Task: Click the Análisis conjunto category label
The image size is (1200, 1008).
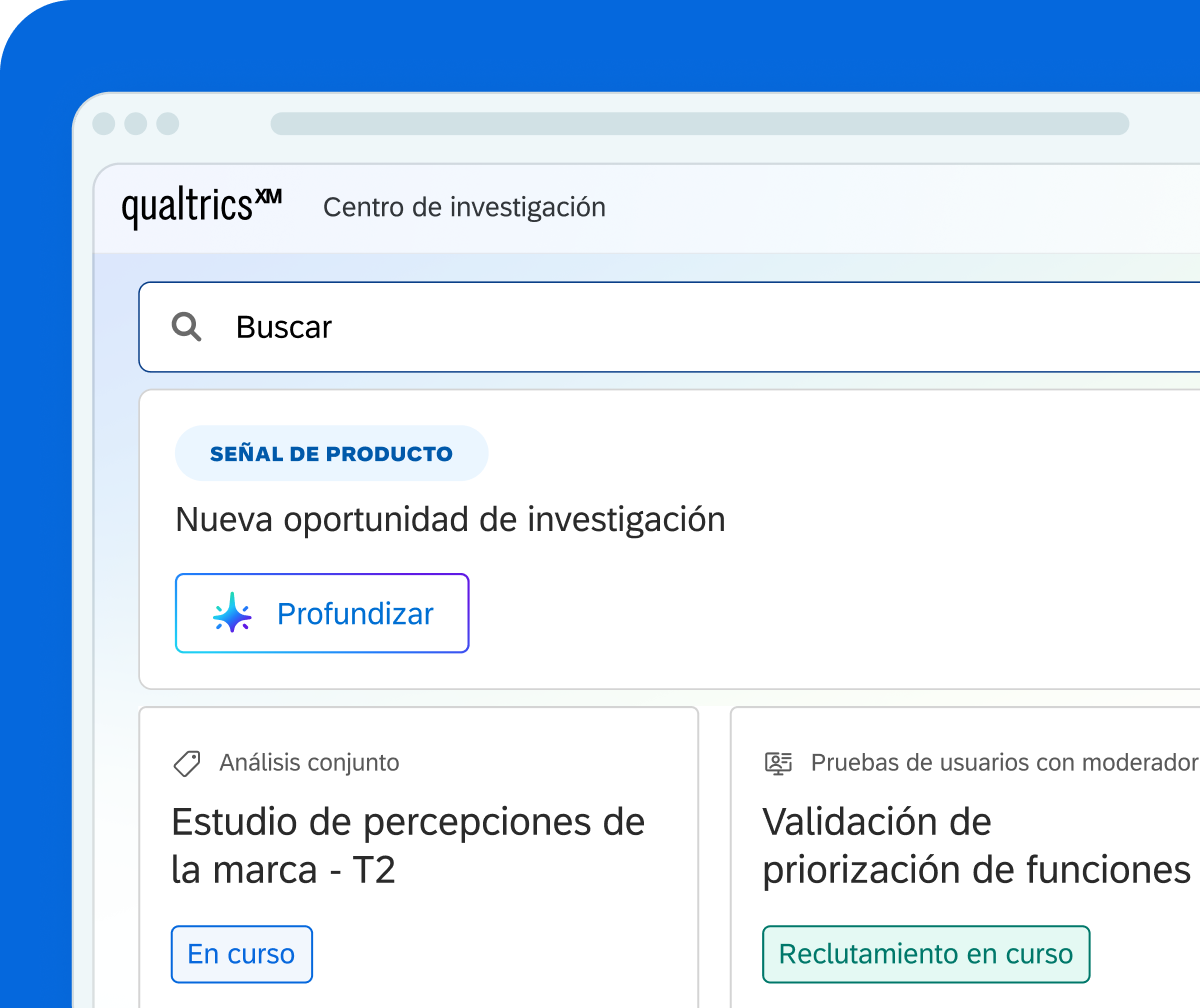Action: pyautogui.click(x=309, y=763)
